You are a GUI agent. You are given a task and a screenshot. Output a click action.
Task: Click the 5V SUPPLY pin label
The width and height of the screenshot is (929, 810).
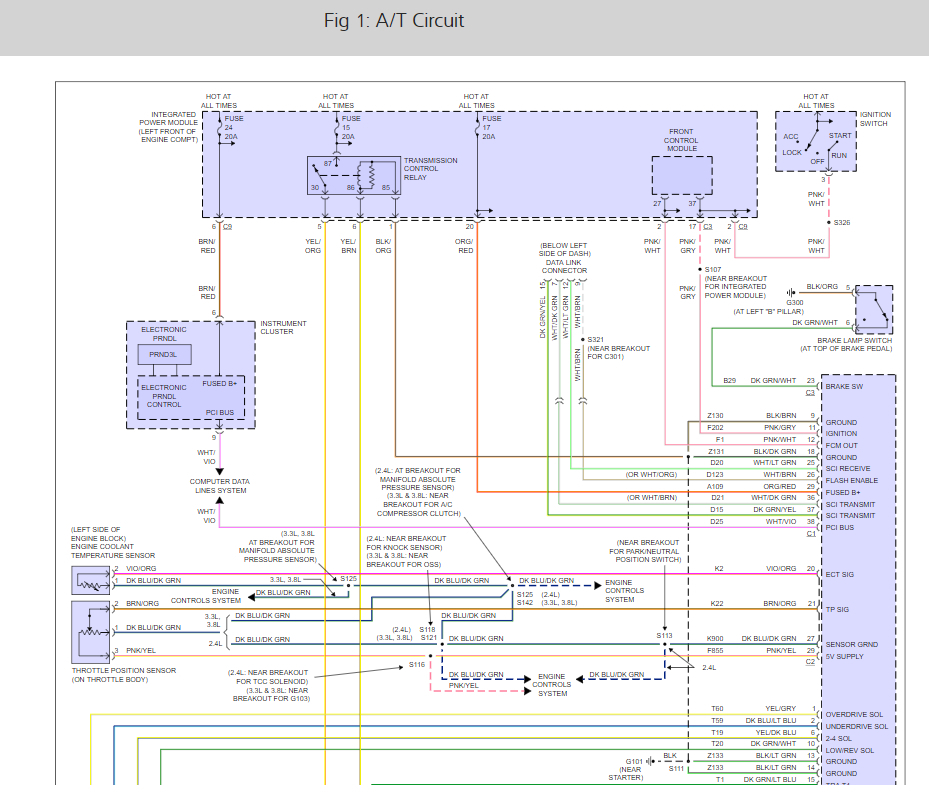(844, 657)
